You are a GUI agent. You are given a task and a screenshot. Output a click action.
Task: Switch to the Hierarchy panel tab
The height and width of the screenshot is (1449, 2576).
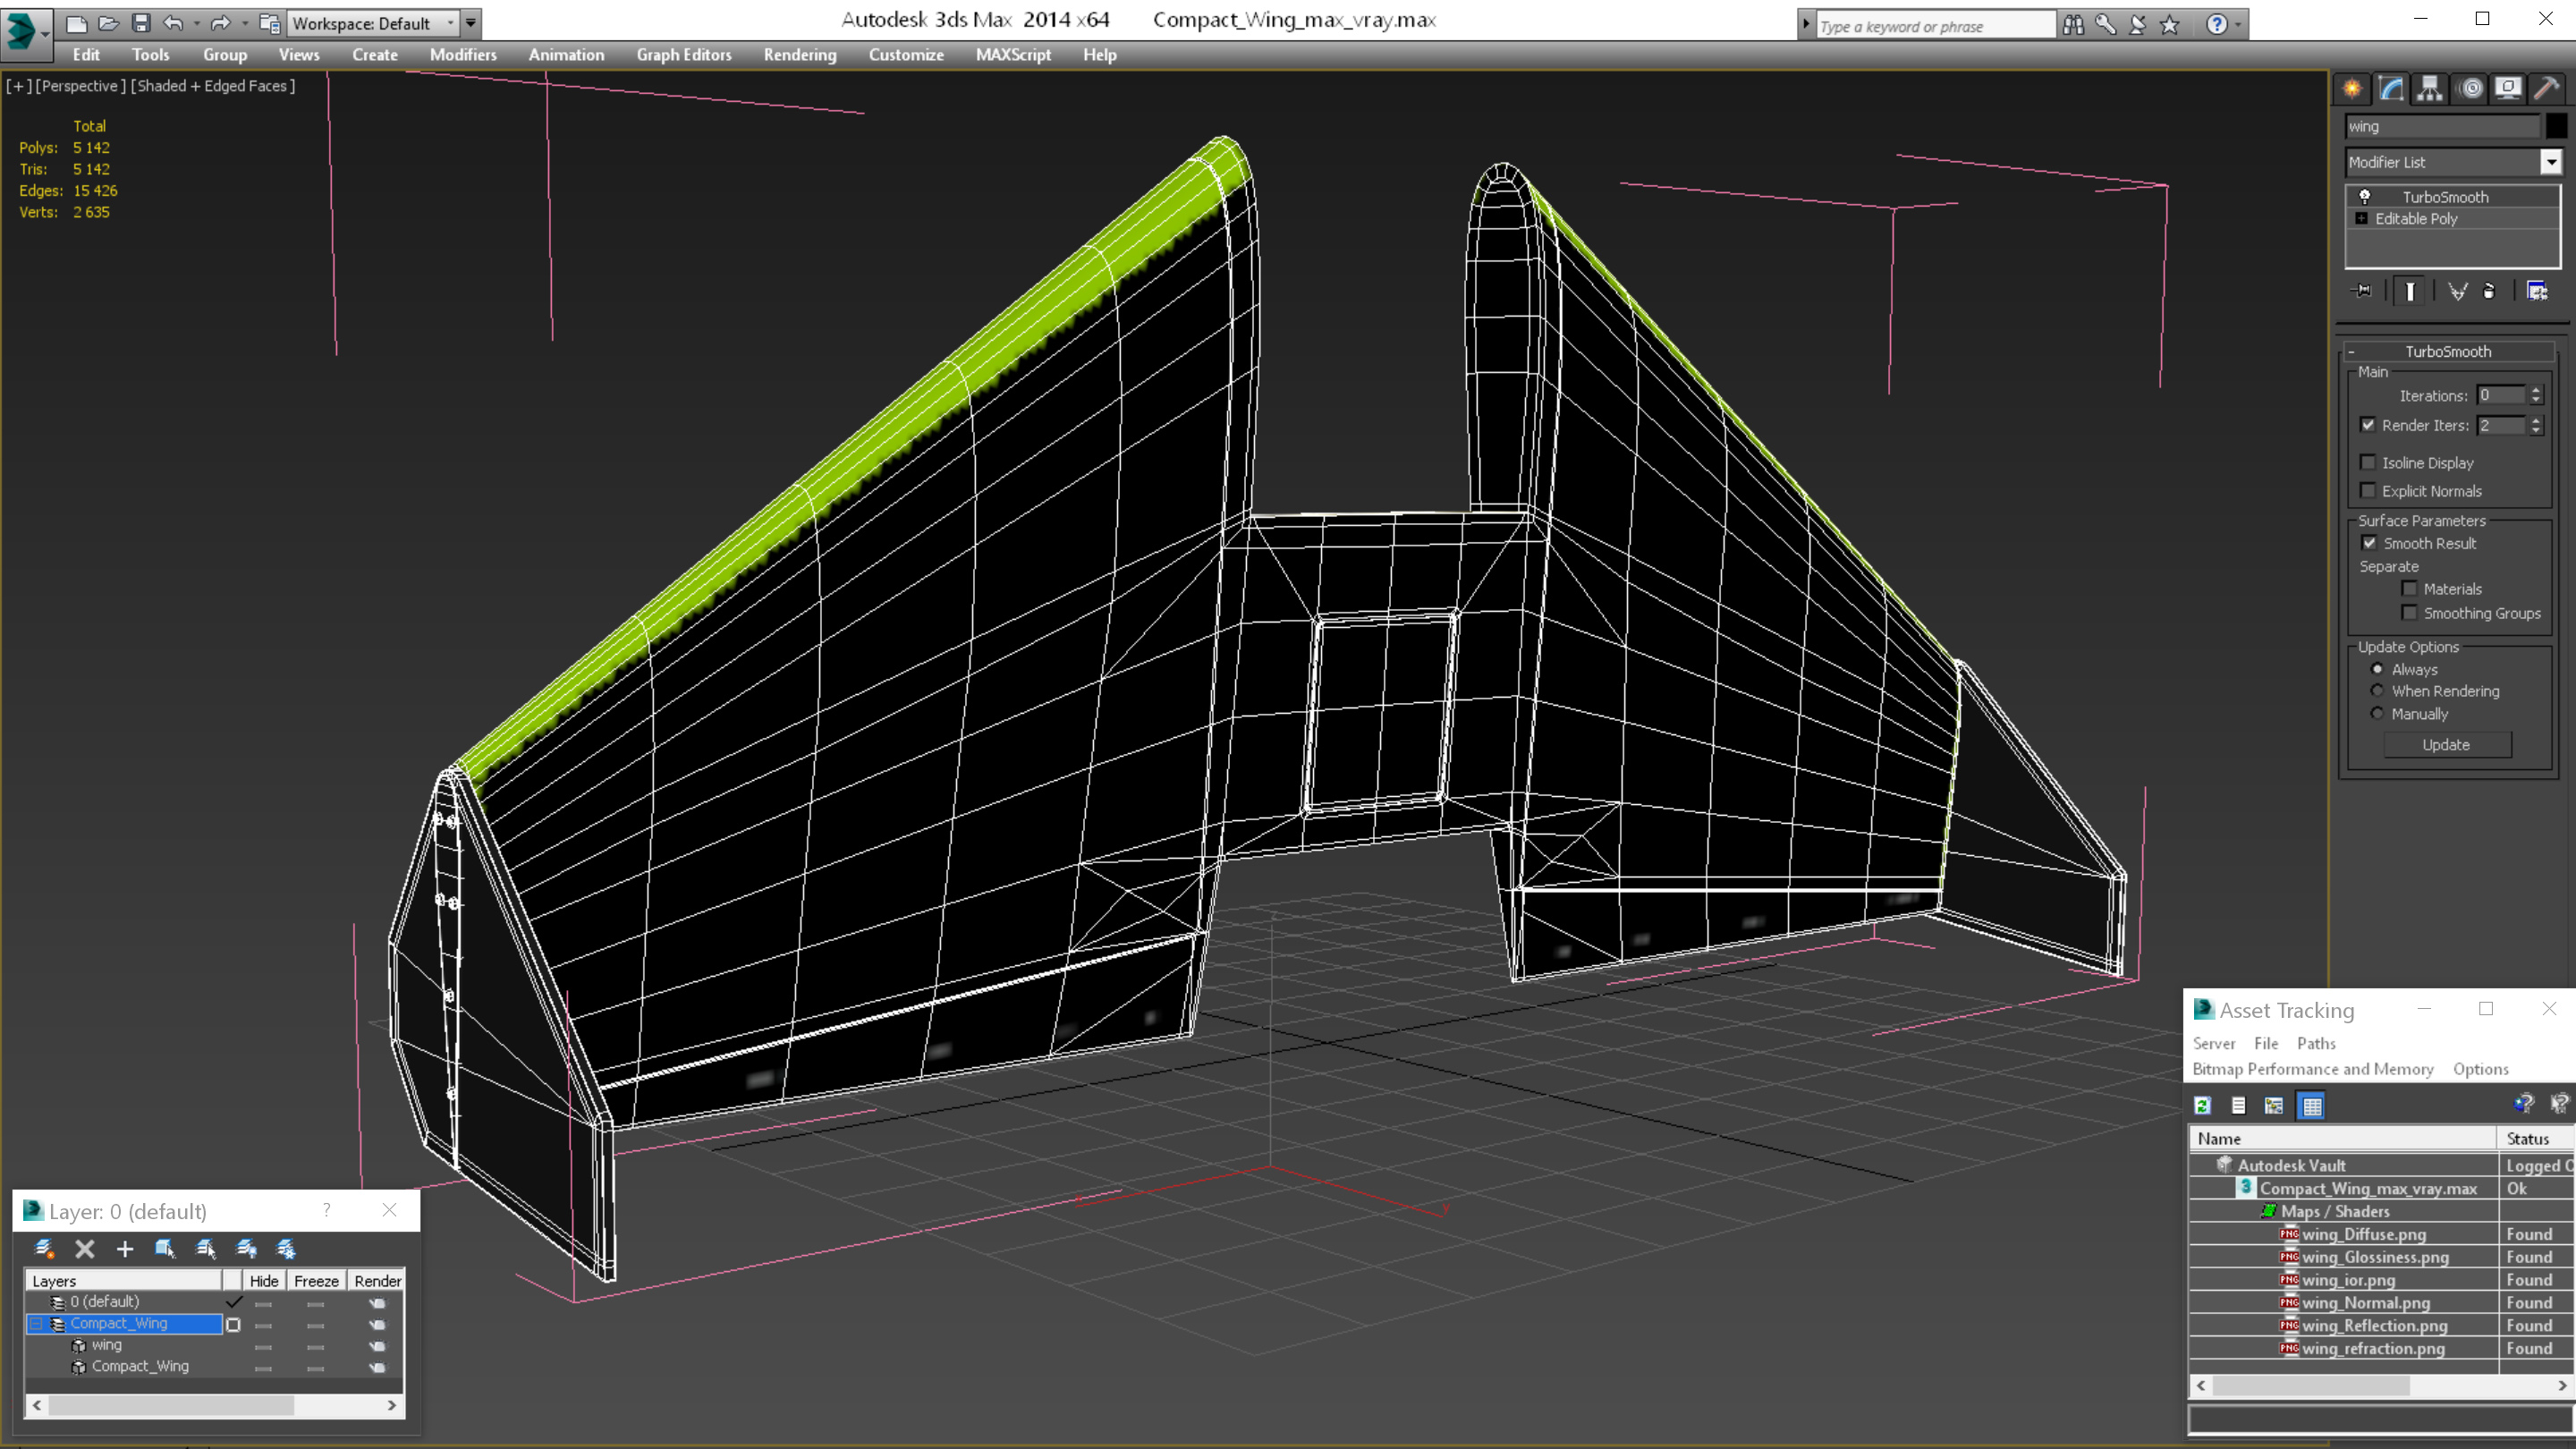tap(2430, 89)
